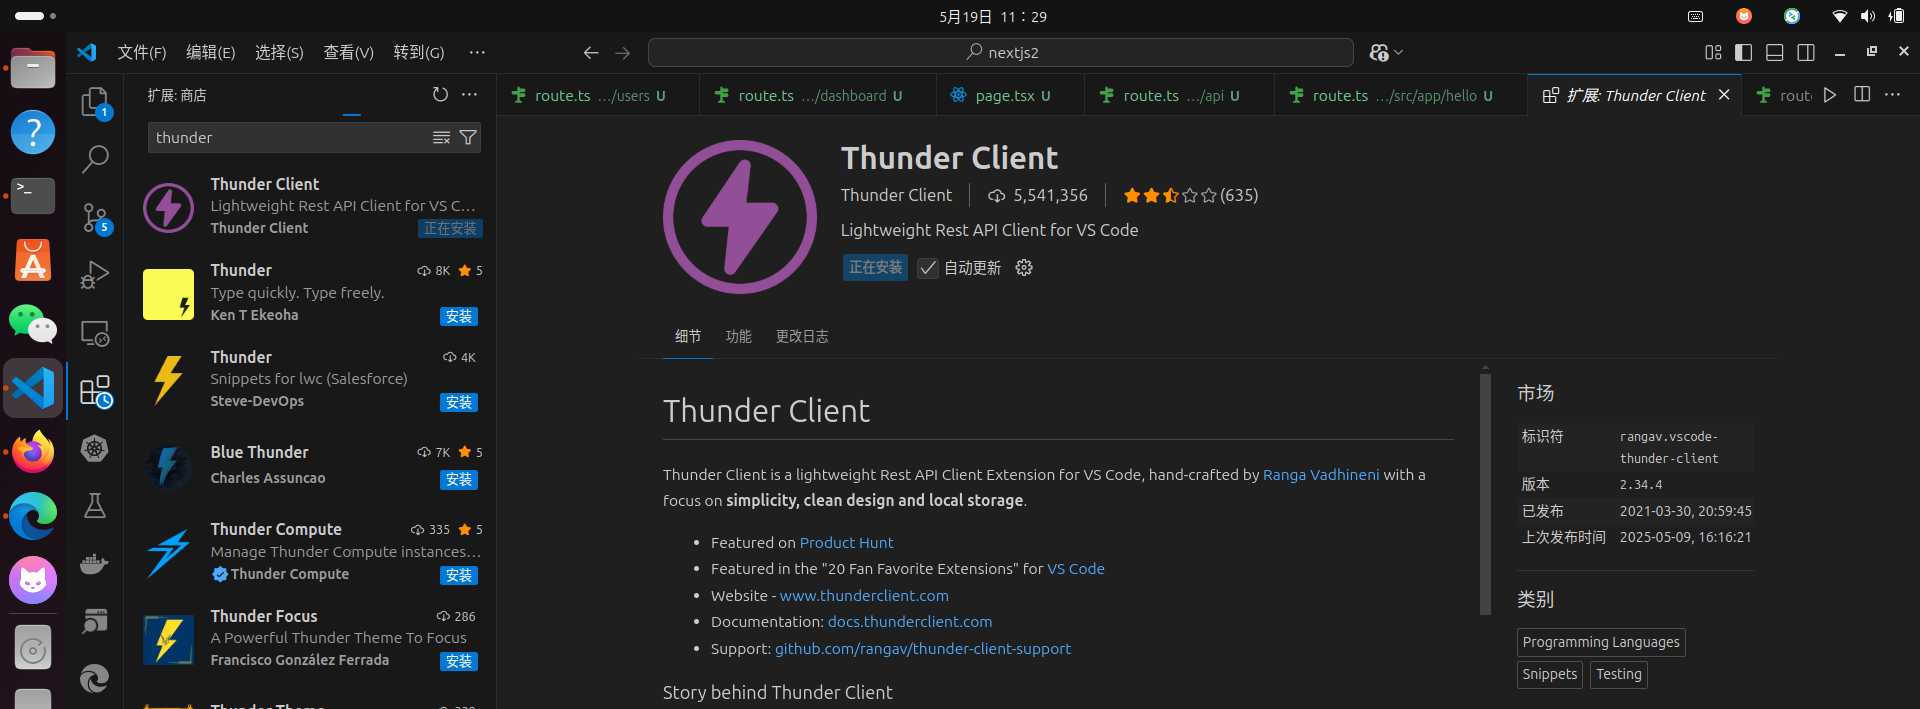Open www.thunderclient.com website link
1920x709 pixels.
pyautogui.click(x=864, y=596)
